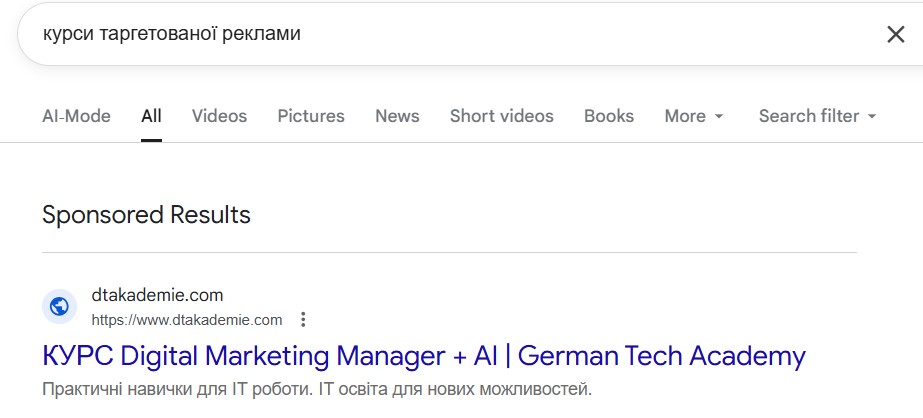The width and height of the screenshot is (923, 418).
Task: Click the https://www.dtakademie.com URL text
Action: pos(187,320)
